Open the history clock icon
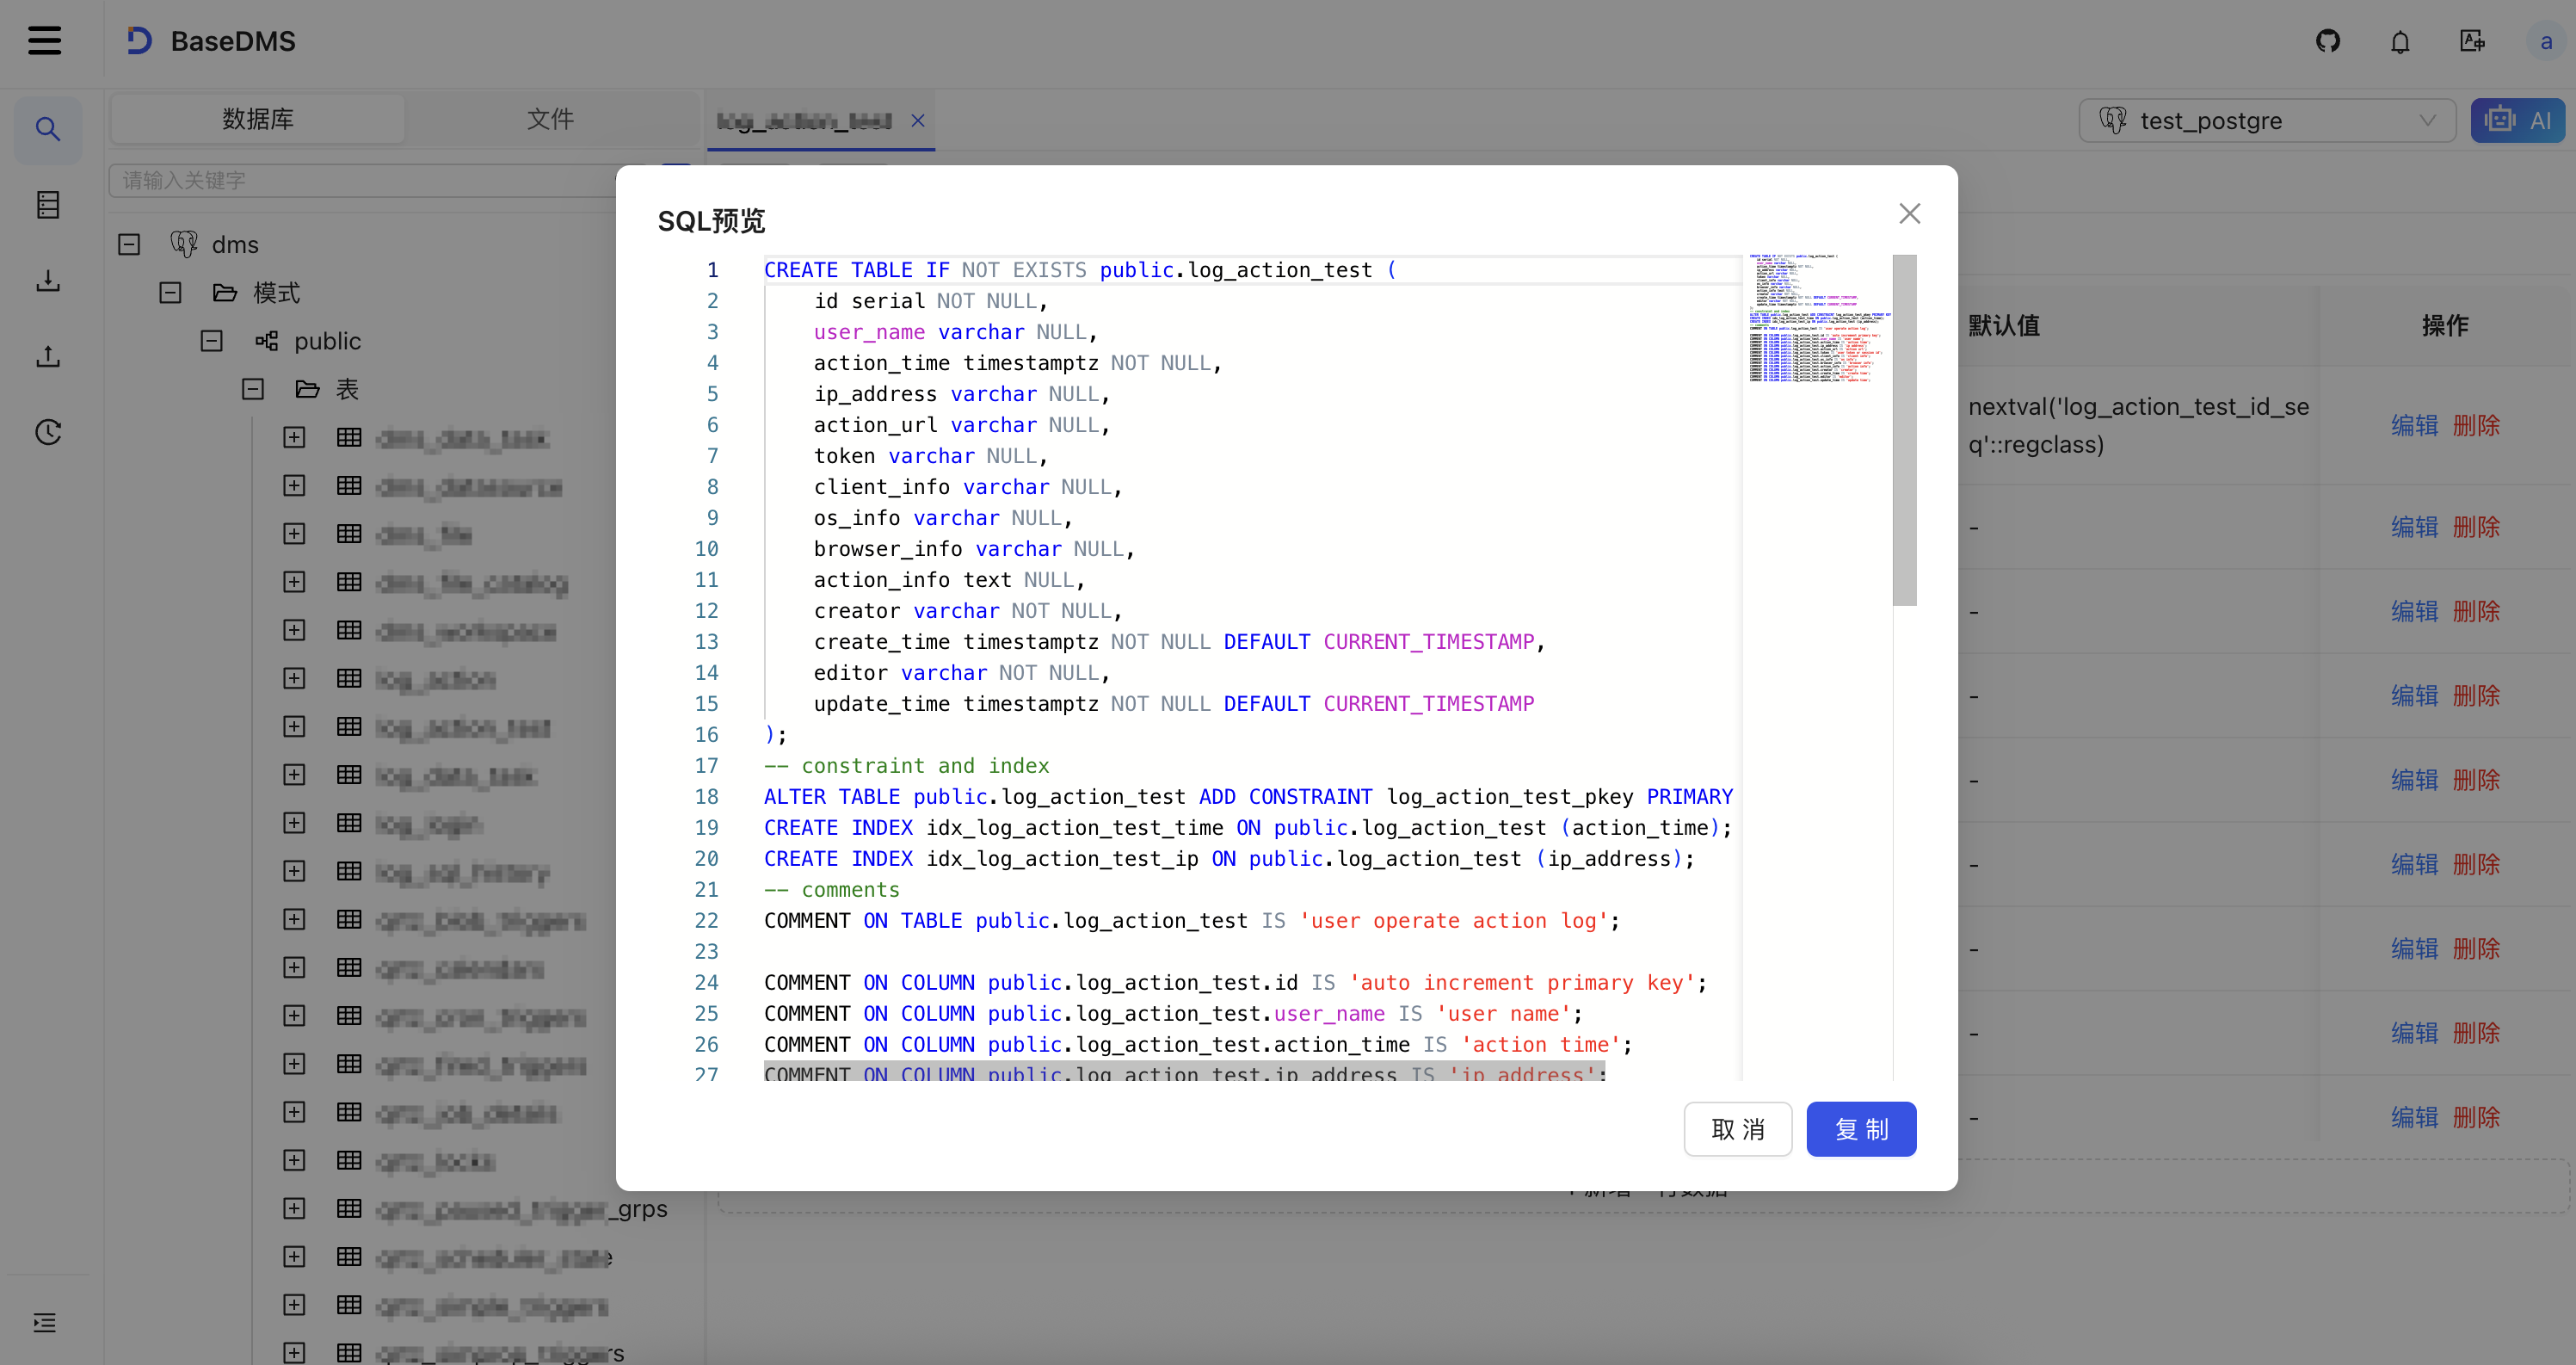 [48, 432]
